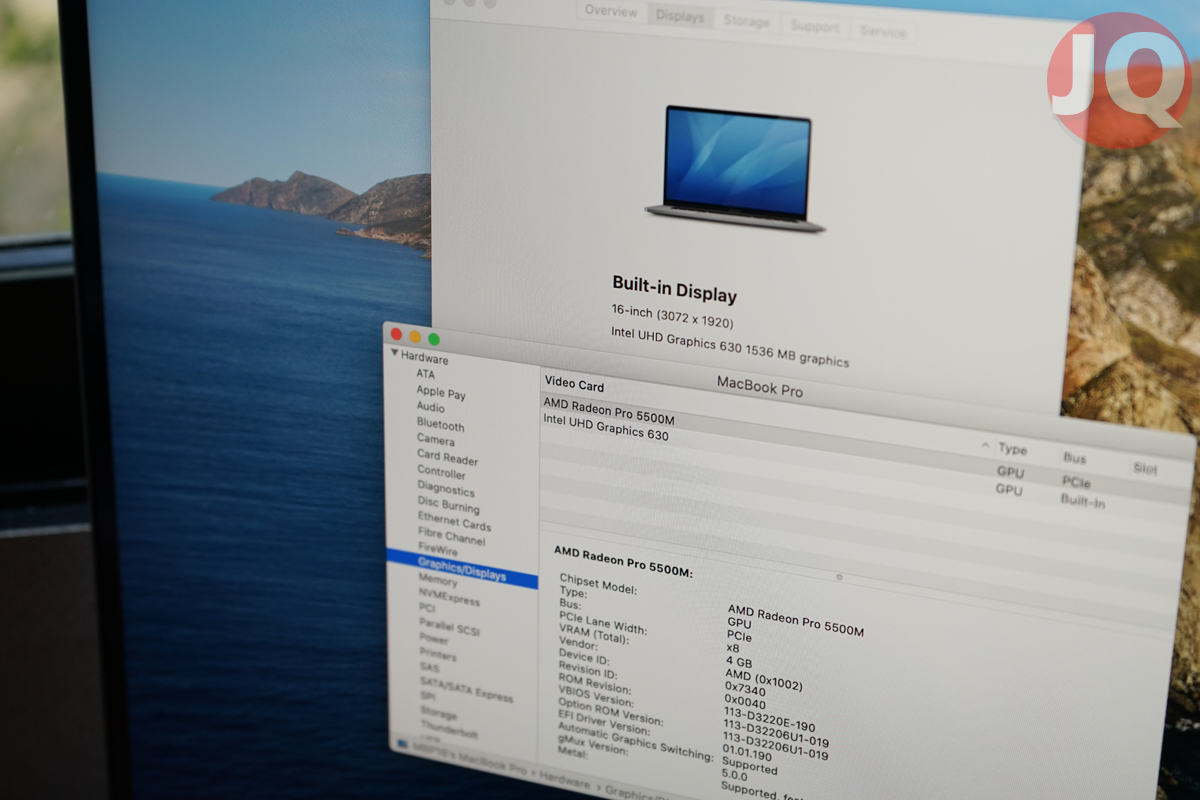The width and height of the screenshot is (1200, 800).
Task: Click Hardware in the bottom path bar
Action: click(x=565, y=782)
